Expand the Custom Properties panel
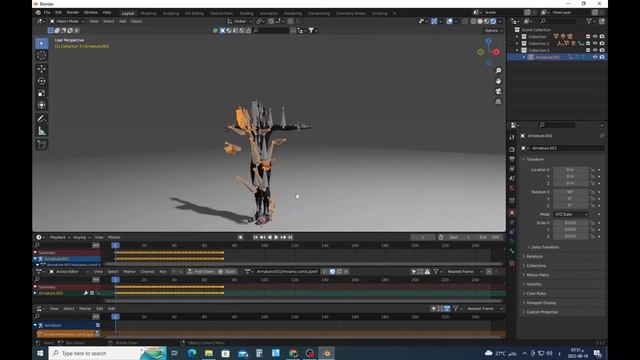Screen dimensions: 640x360 542,312
